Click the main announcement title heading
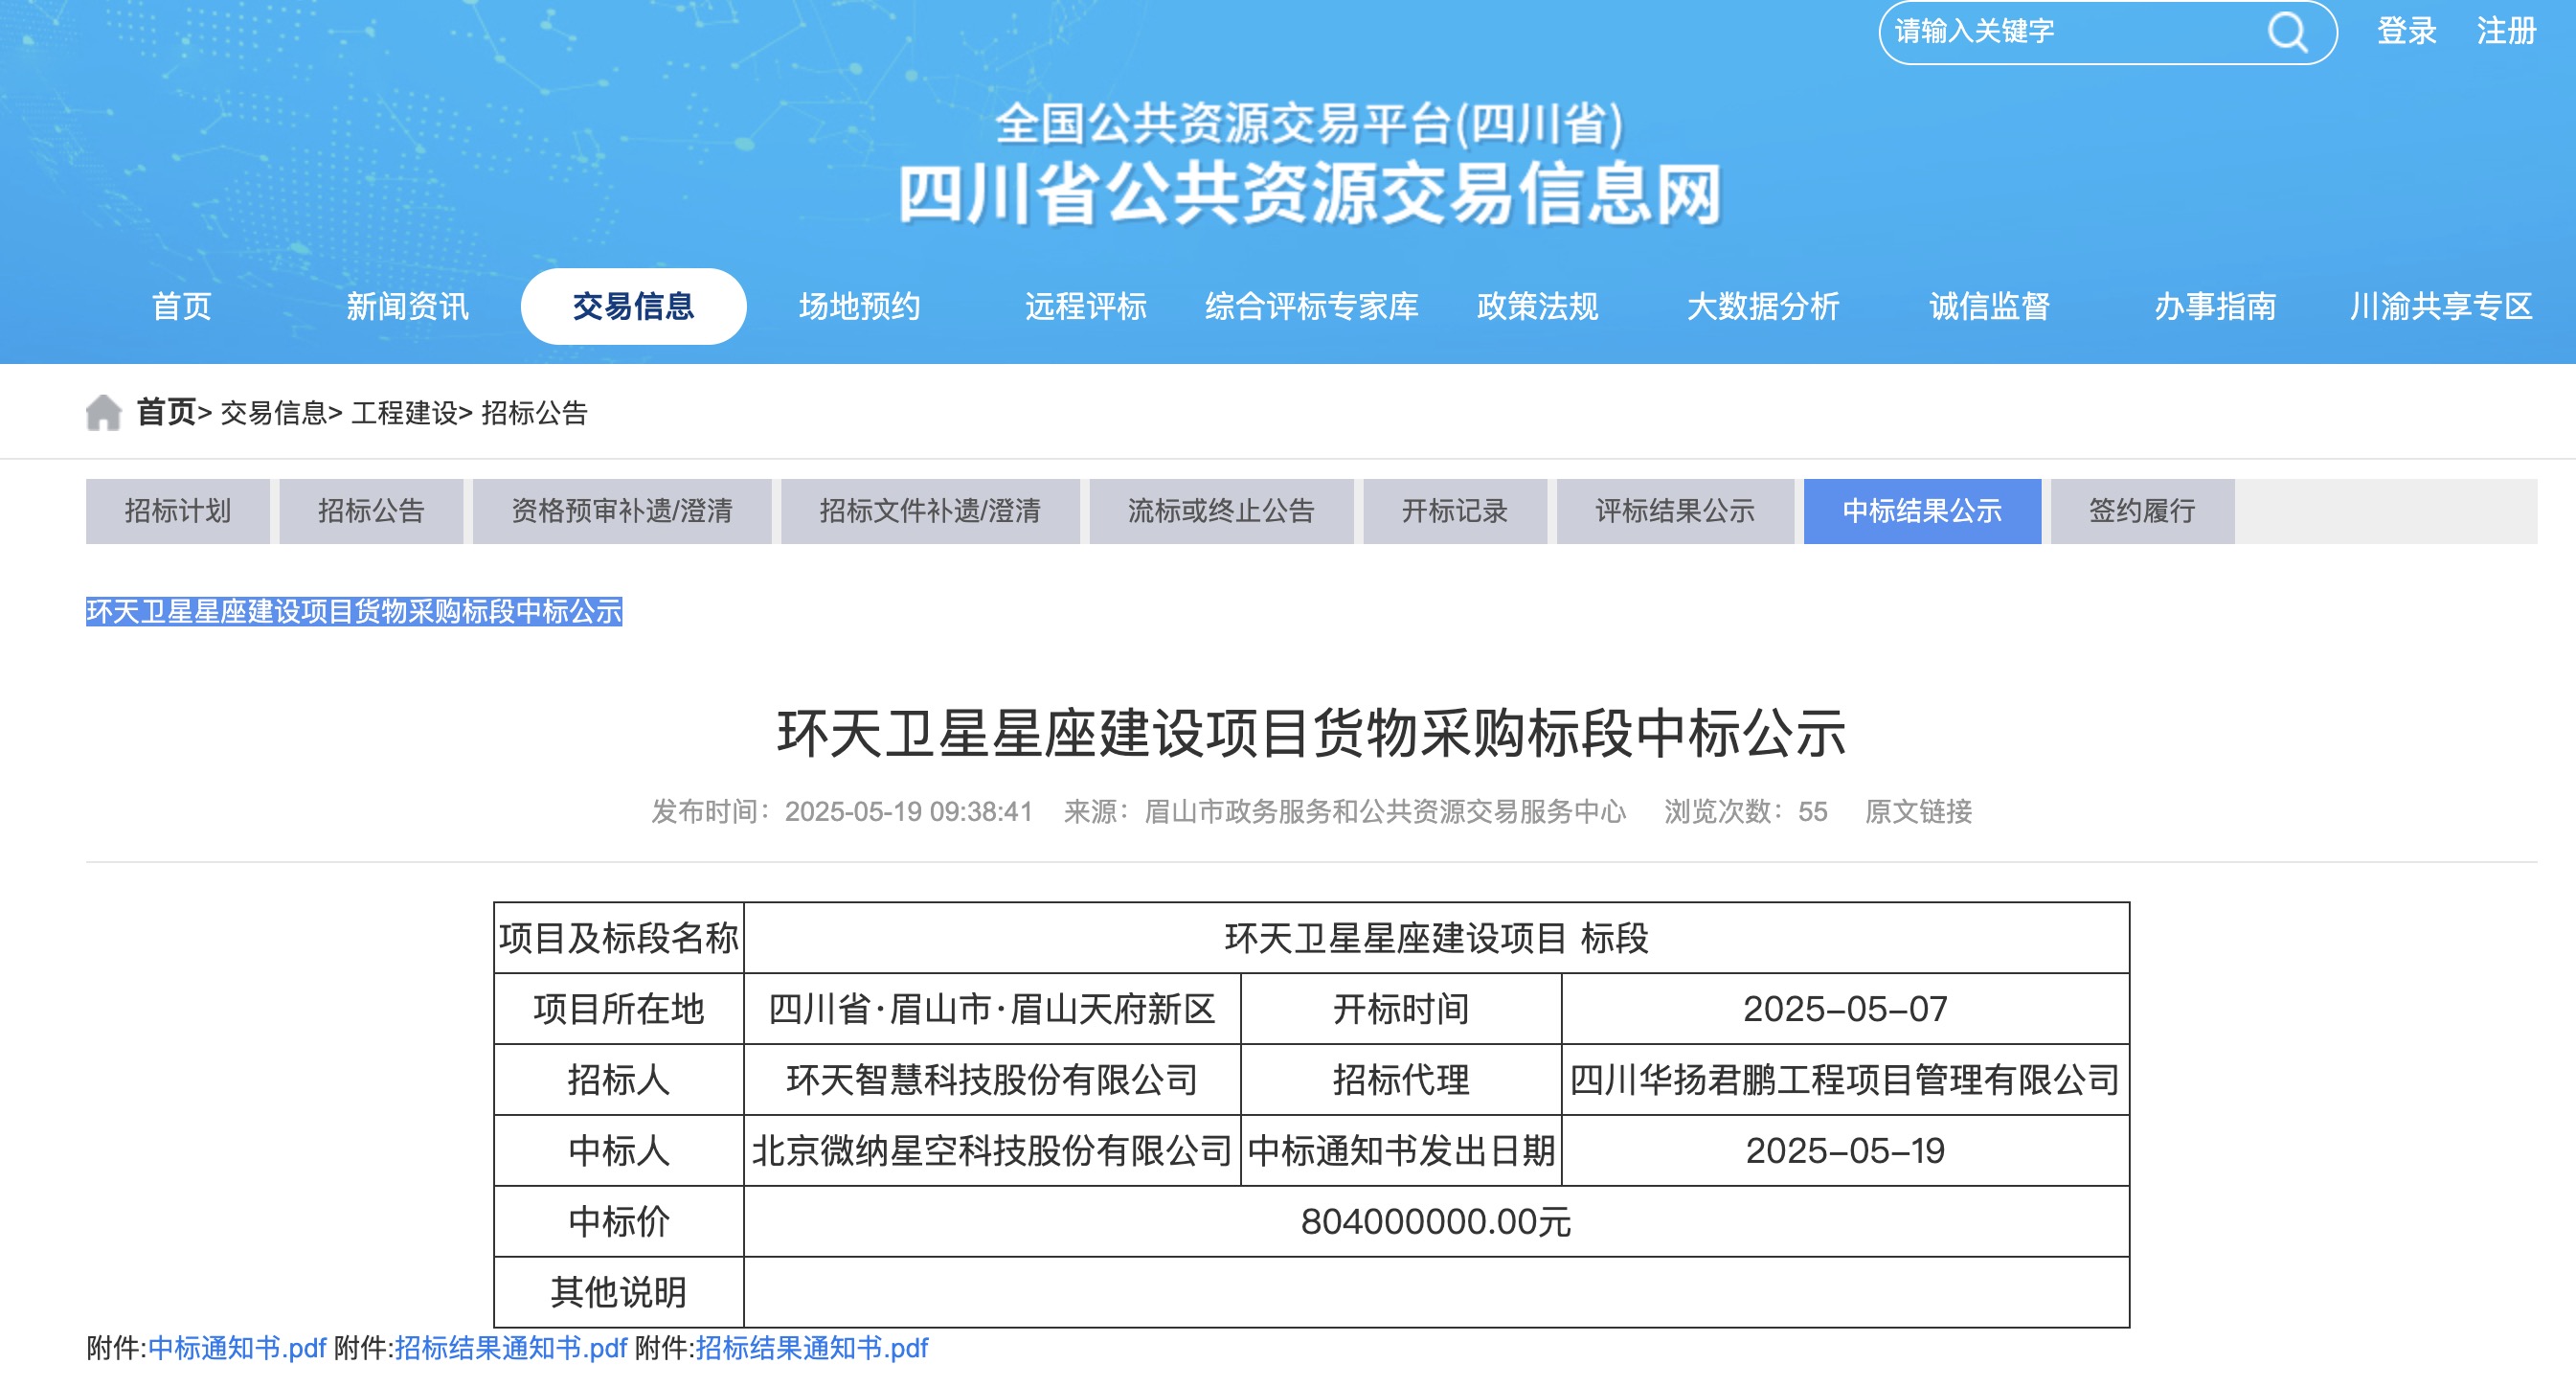This screenshot has width=2576, height=1387. 1311,733
